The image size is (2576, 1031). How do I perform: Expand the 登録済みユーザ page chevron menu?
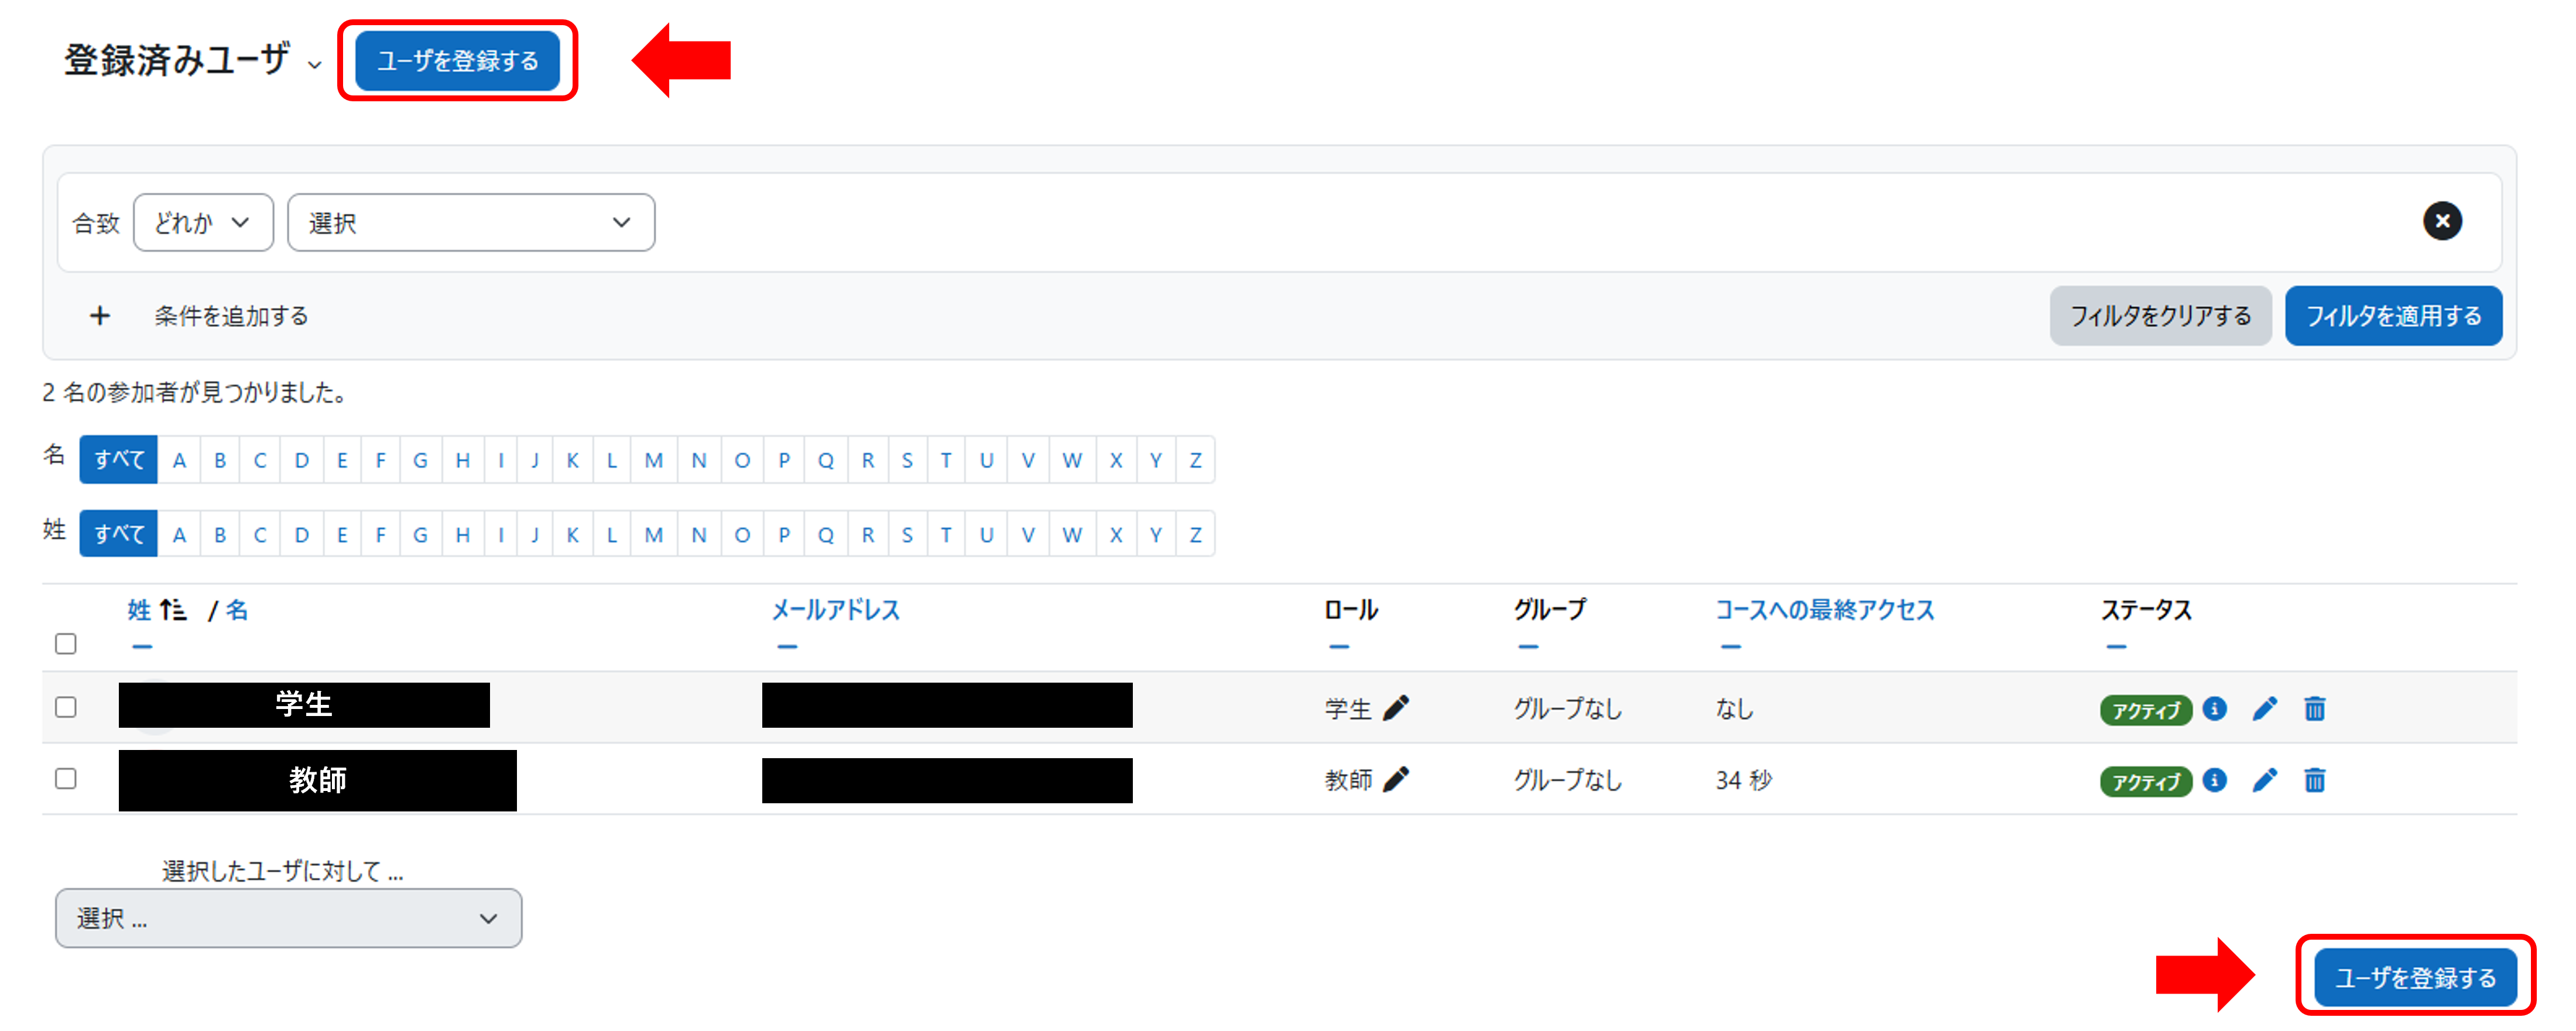point(315,65)
